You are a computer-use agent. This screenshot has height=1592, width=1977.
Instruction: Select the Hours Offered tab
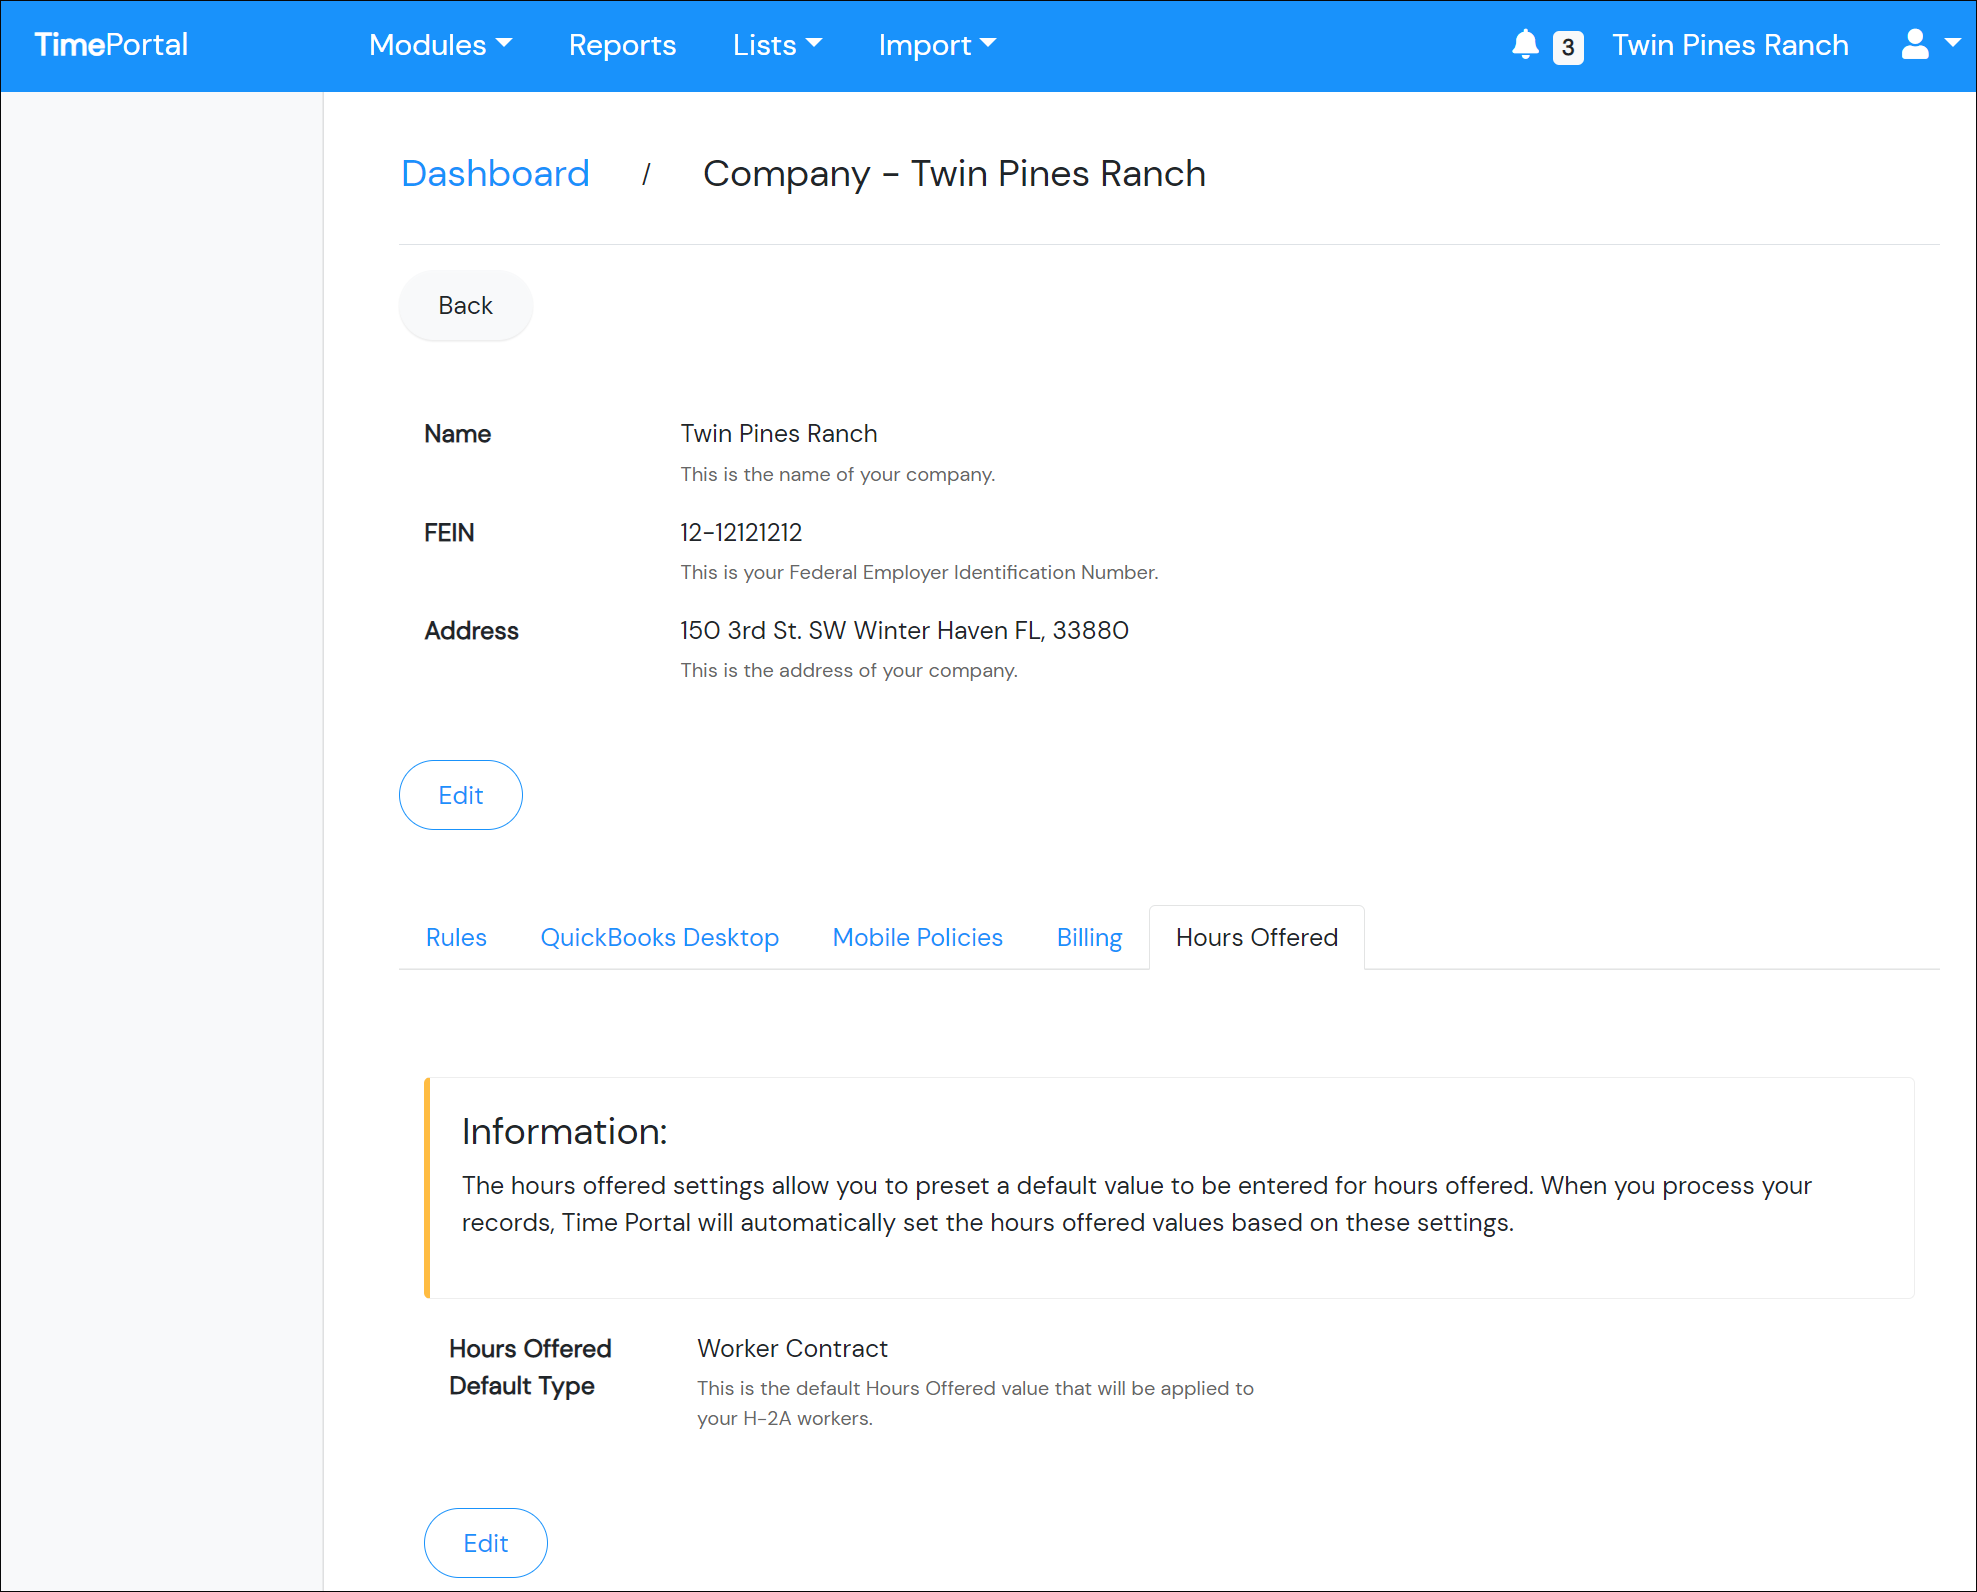click(1256, 938)
